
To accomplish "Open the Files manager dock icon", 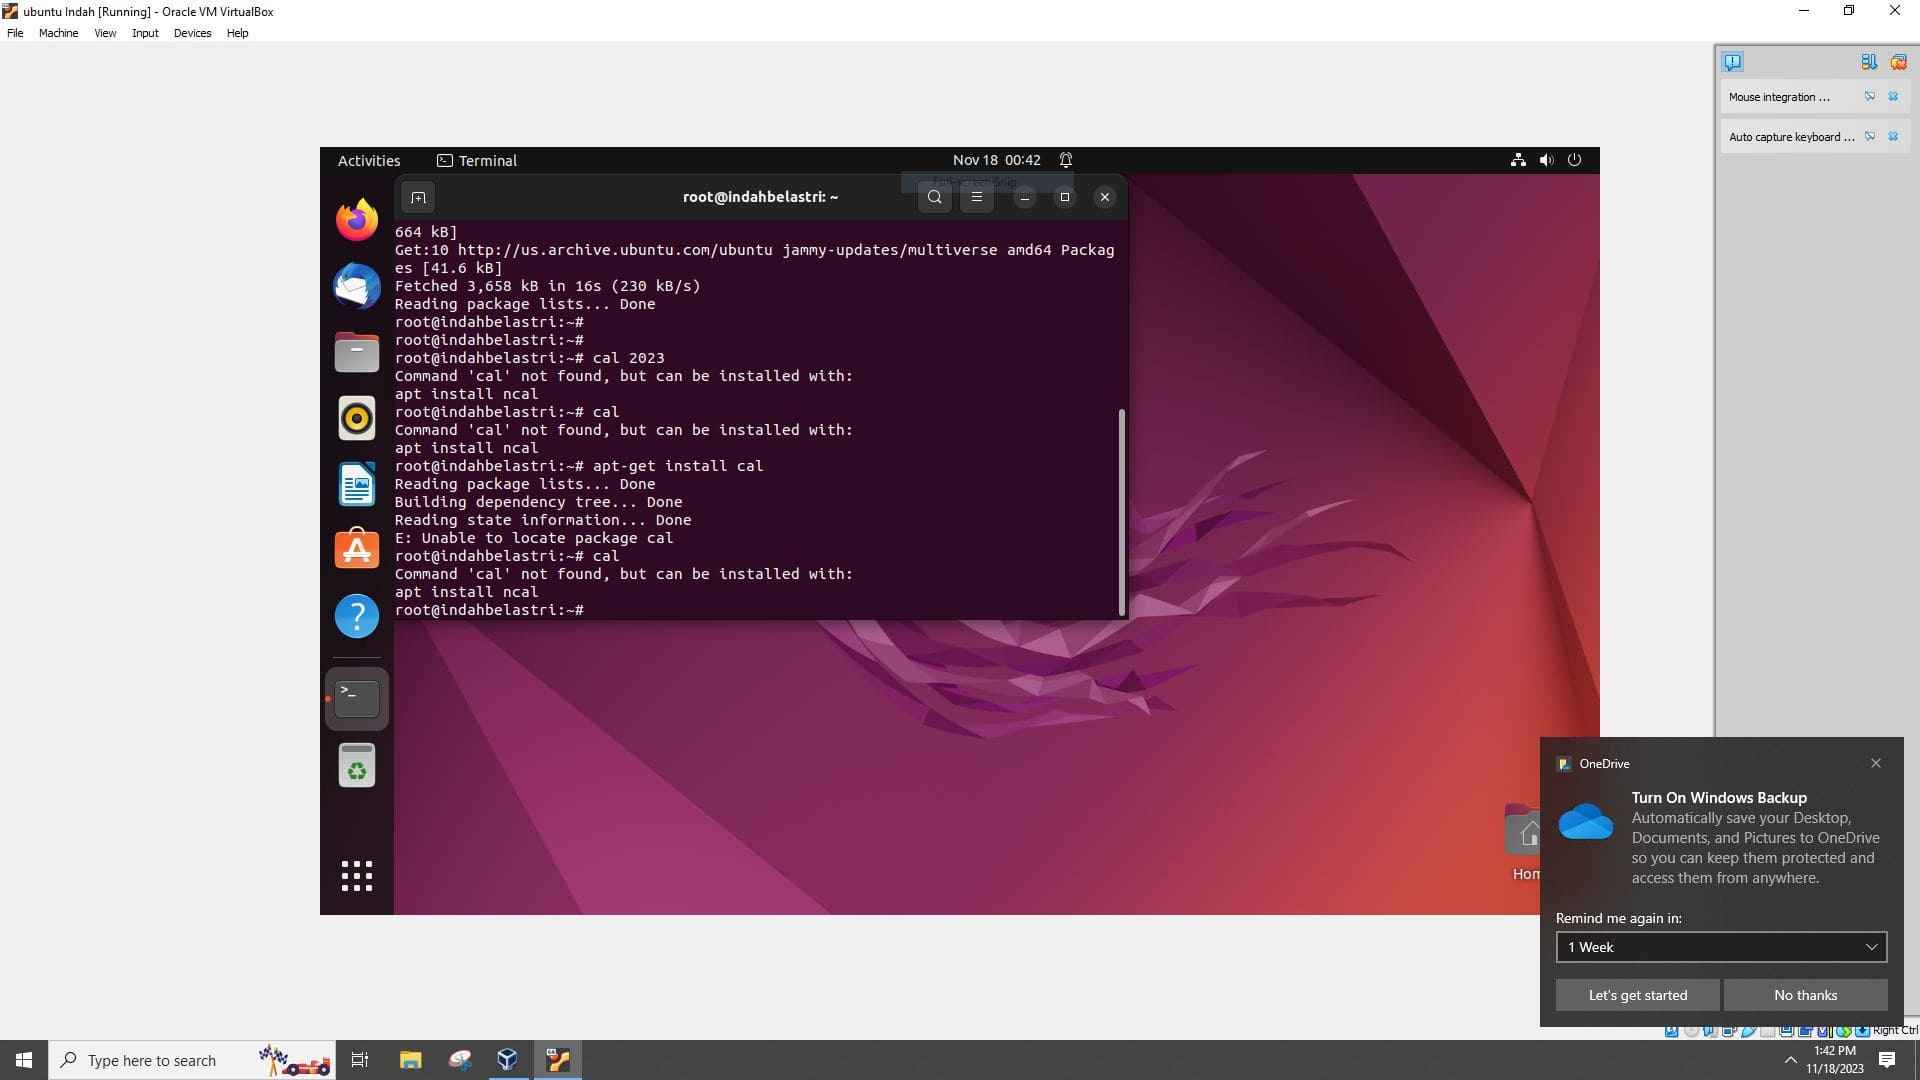I will (356, 352).
